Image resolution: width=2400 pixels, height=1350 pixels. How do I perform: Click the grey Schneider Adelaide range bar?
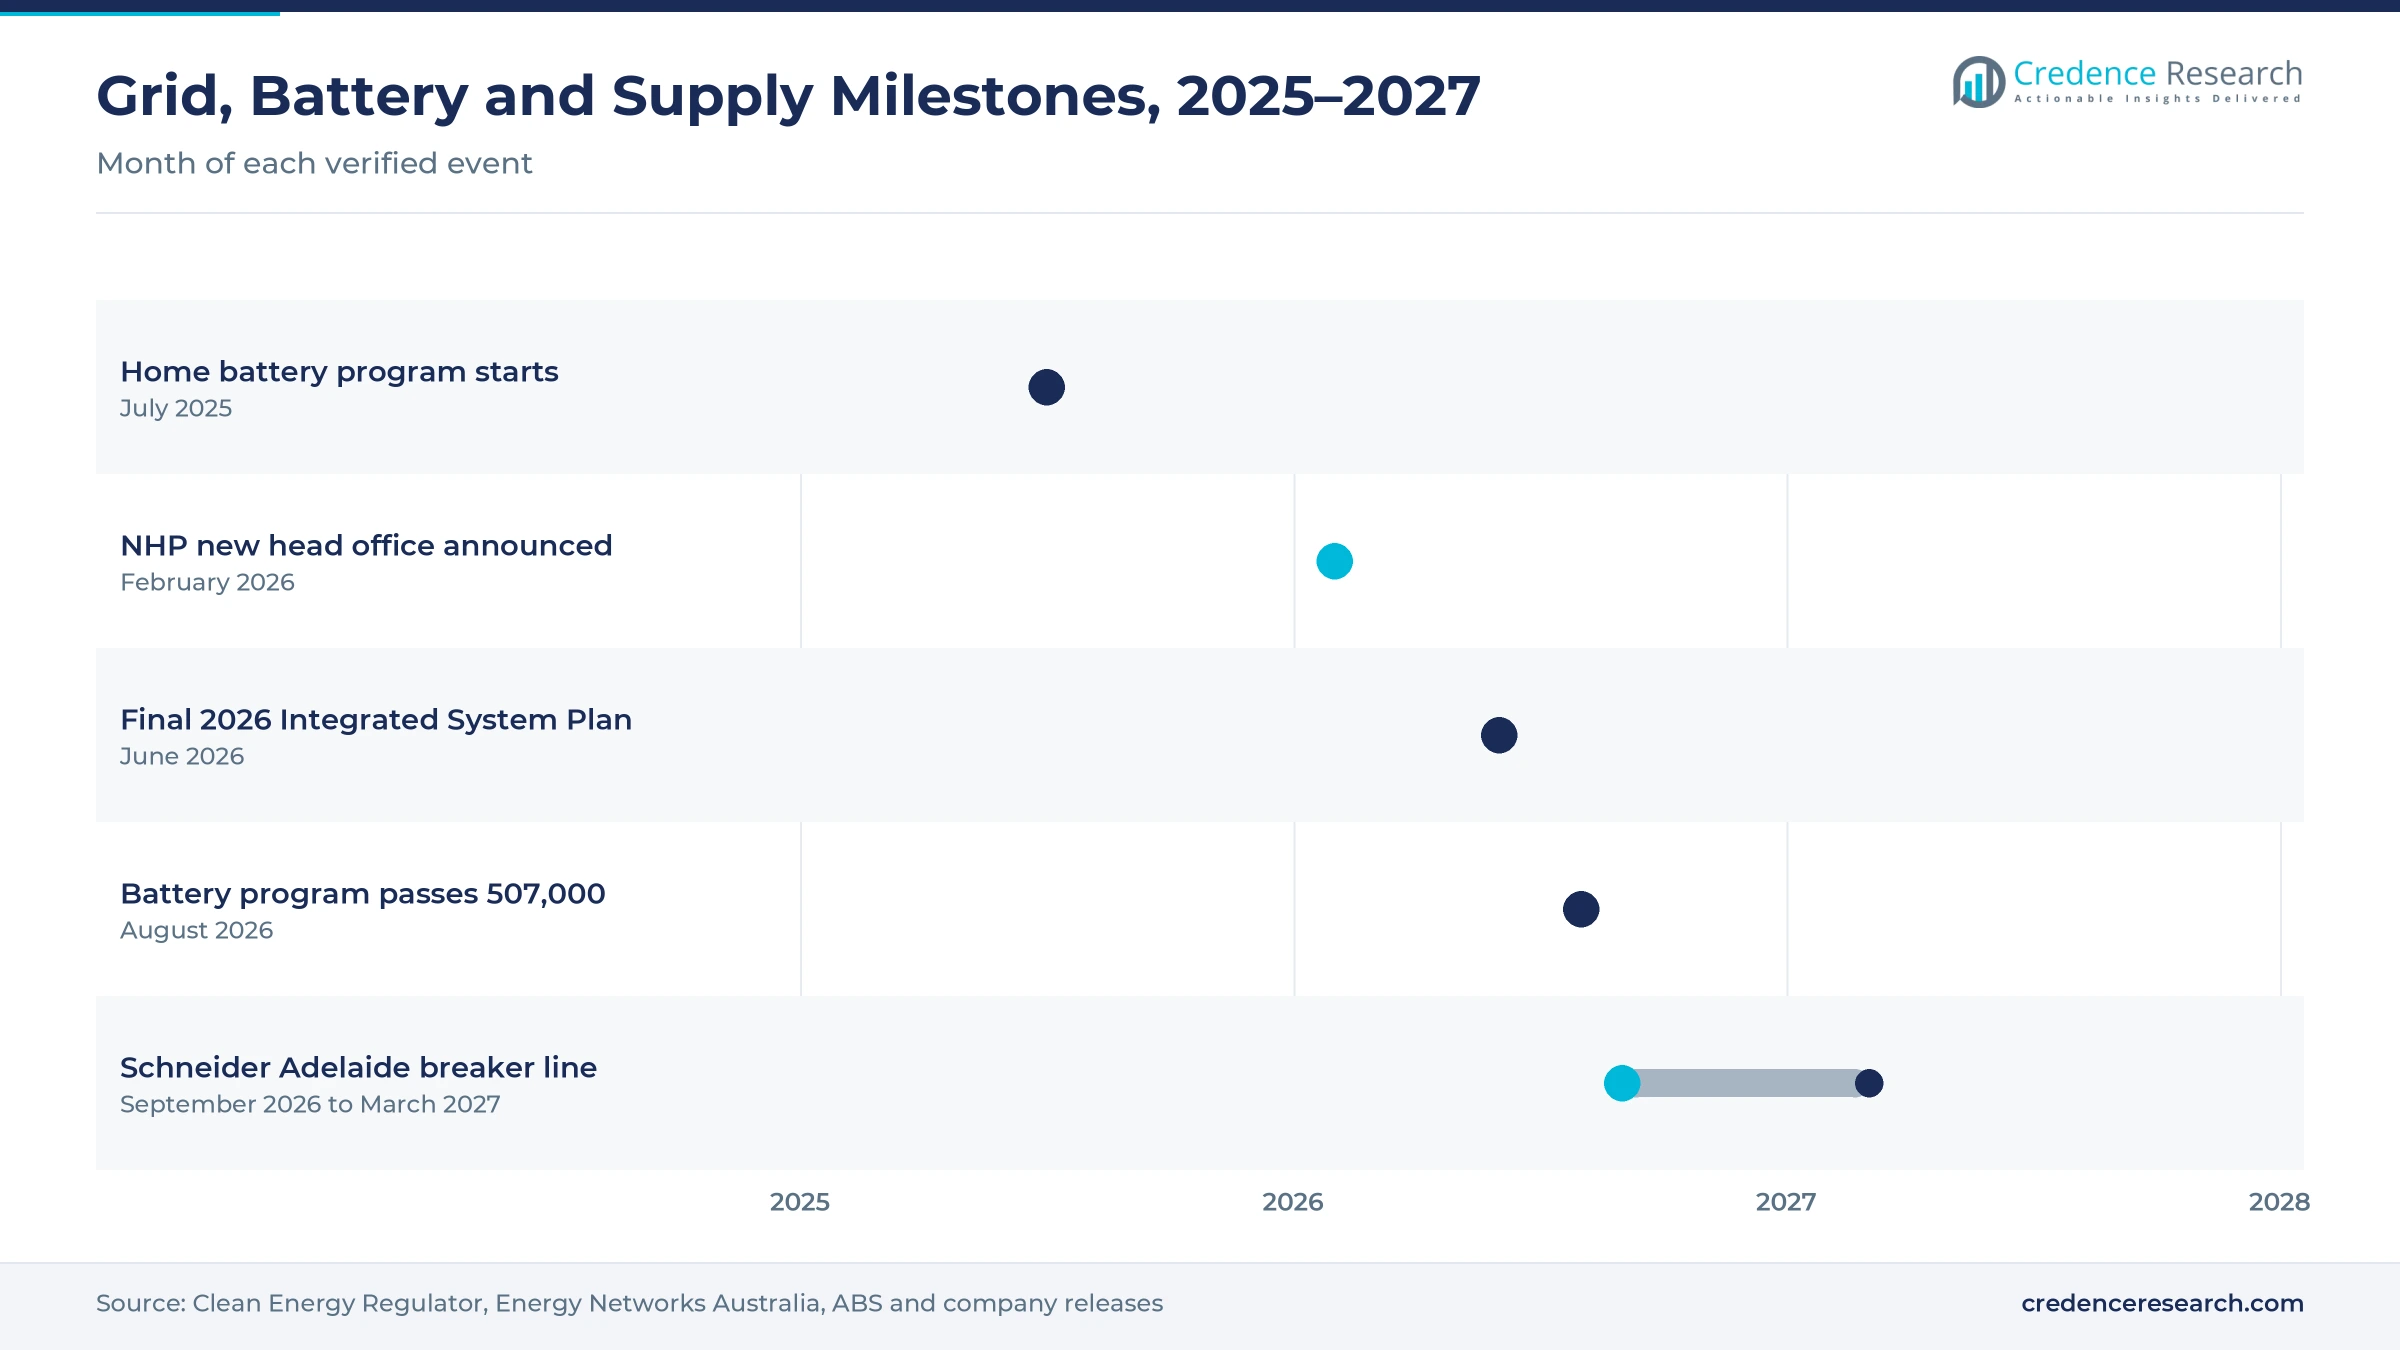pyautogui.click(x=1745, y=1083)
